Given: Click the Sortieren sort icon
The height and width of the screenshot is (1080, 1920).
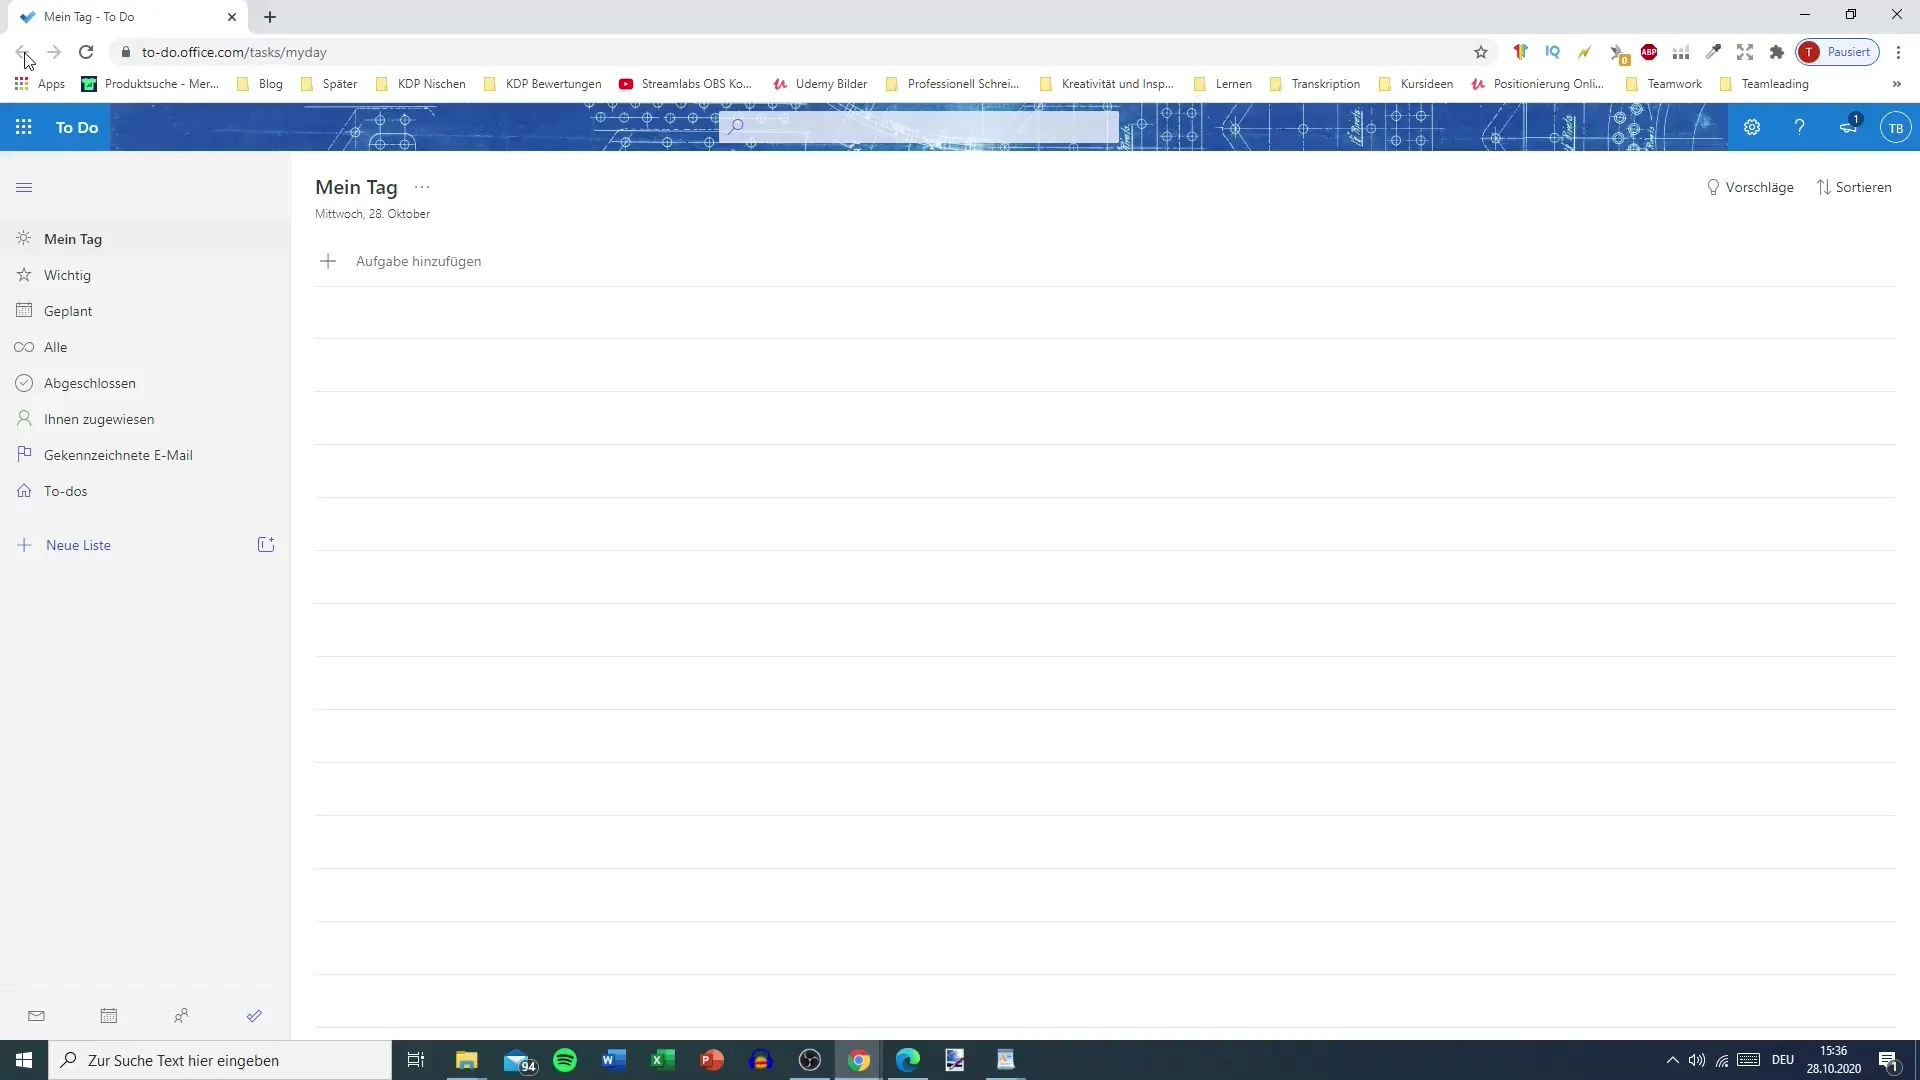Looking at the screenshot, I should (1824, 186).
